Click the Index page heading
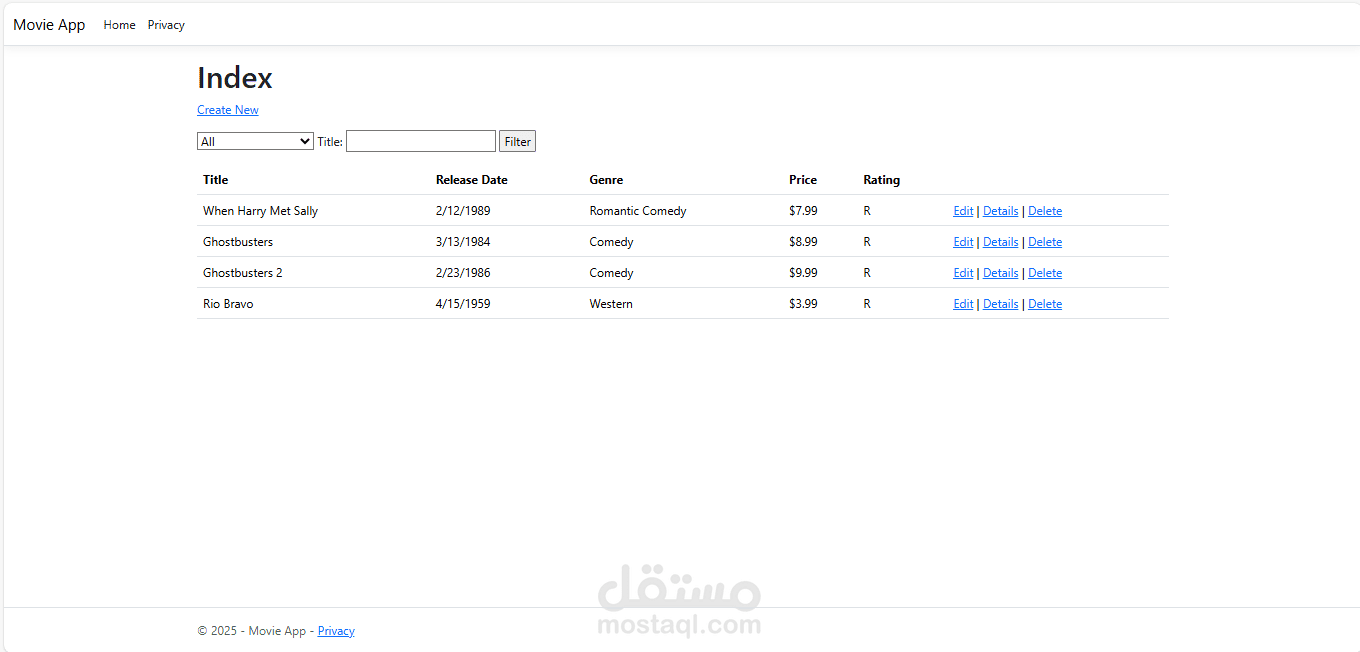 [235, 78]
